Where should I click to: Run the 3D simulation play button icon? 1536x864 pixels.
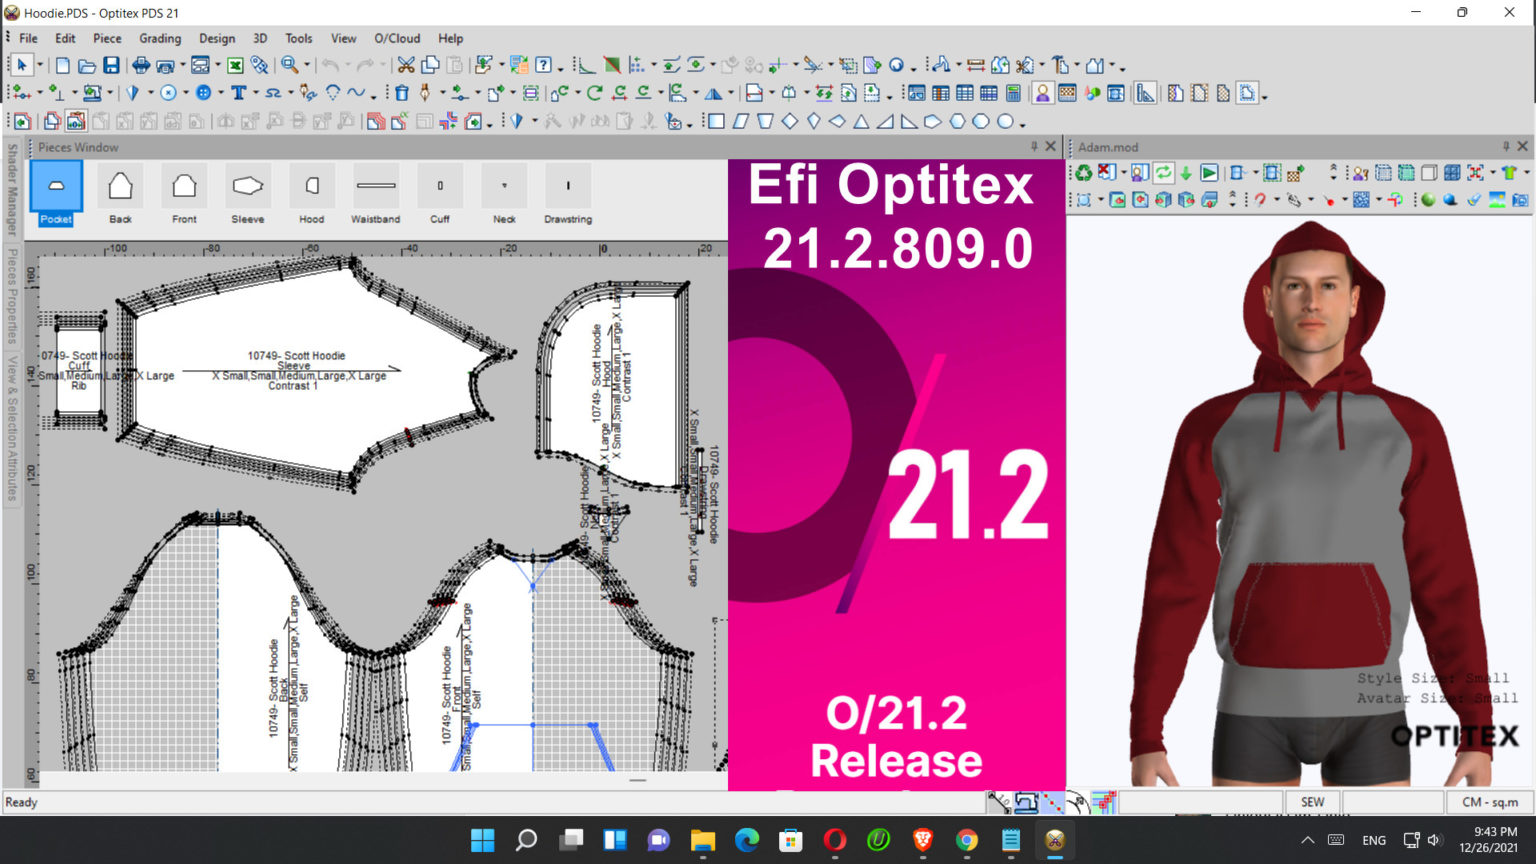(1209, 173)
